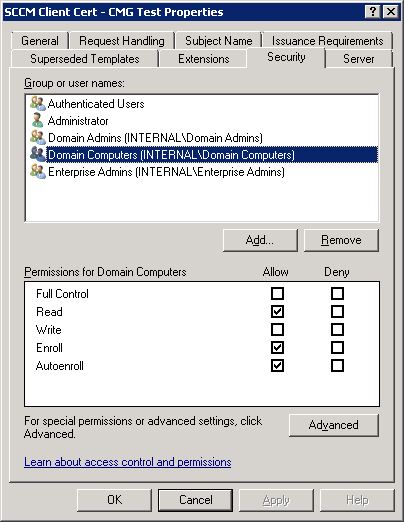Check Deny for Write permission
The image size is (404, 522).
[x=337, y=330]
